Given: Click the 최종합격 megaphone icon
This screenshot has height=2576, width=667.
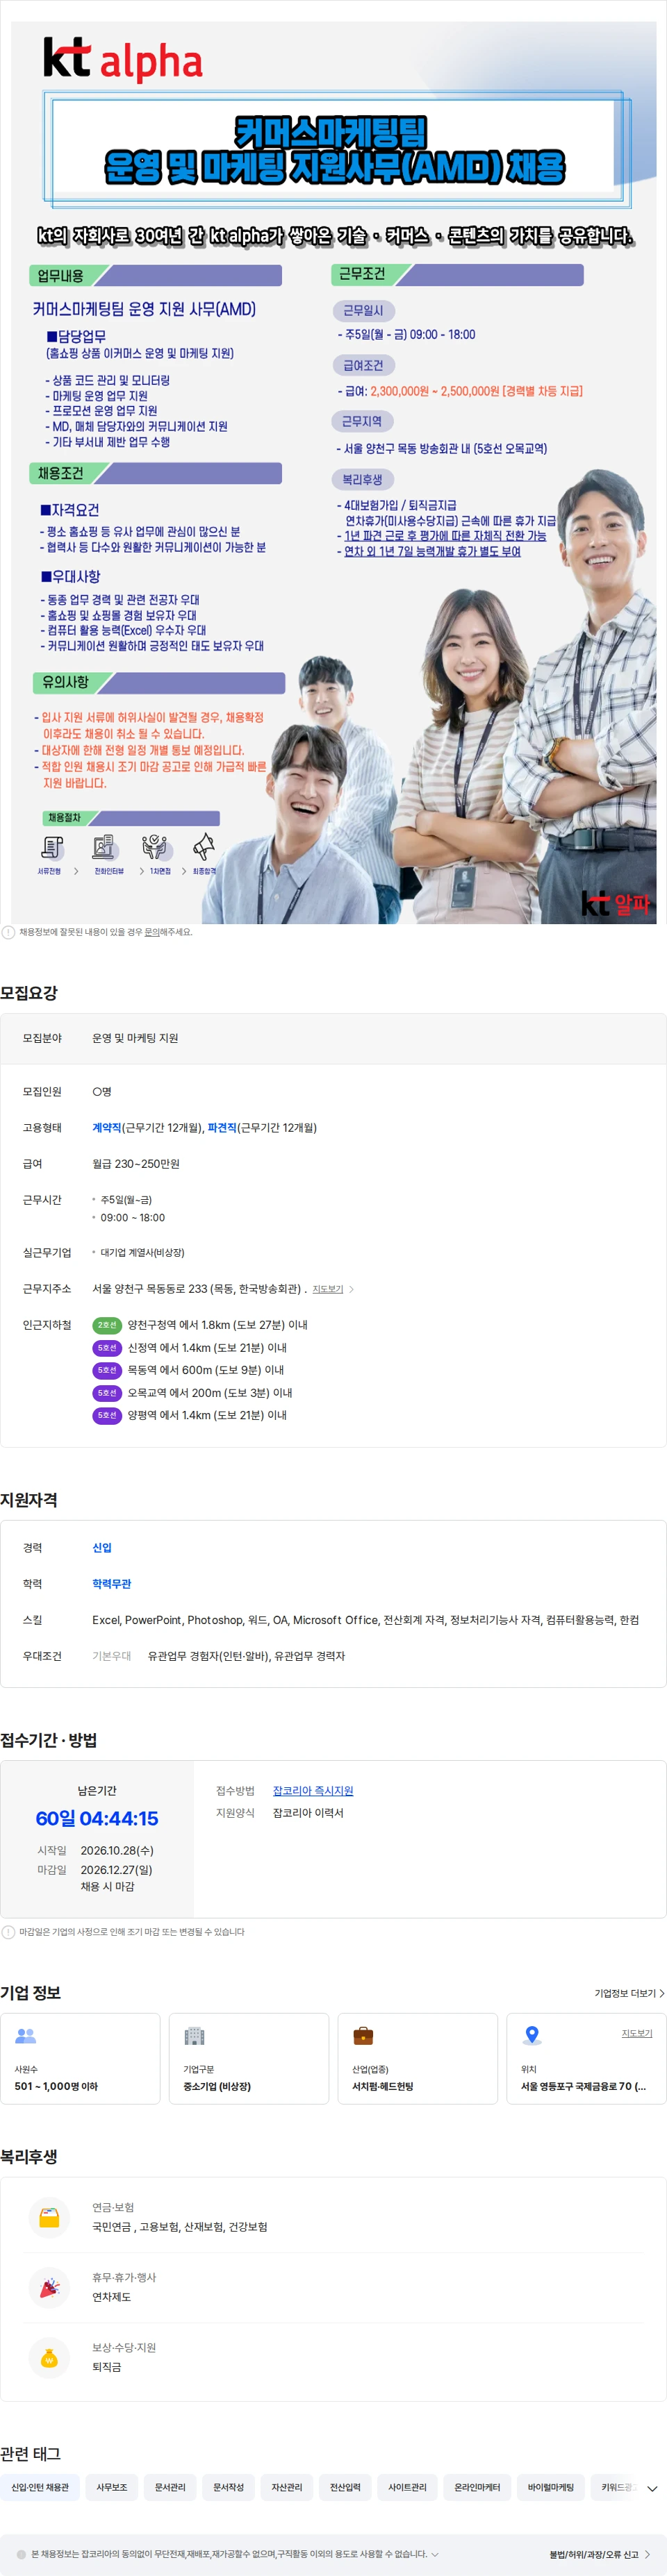Looking at the screenshot, I should tap(204, 847).
